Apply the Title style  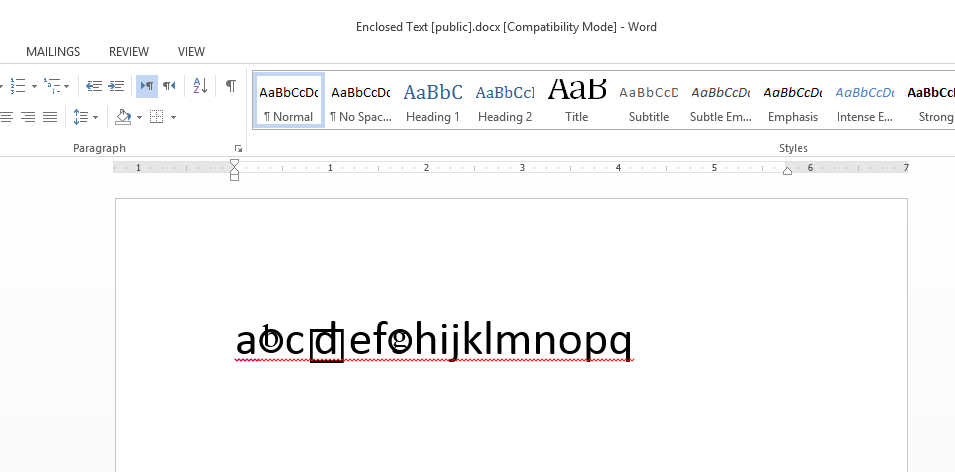point(577,102)
